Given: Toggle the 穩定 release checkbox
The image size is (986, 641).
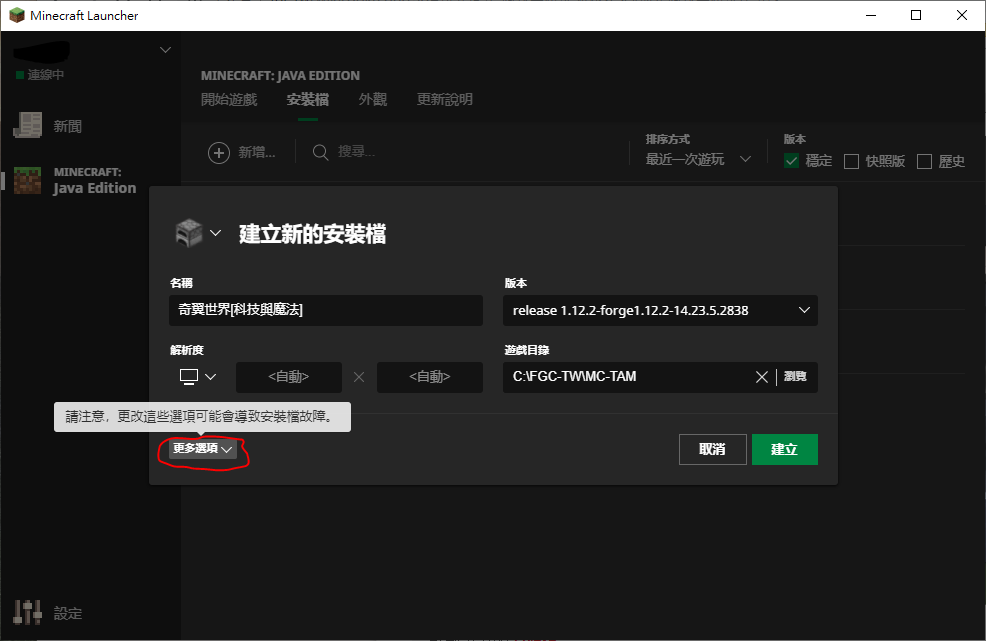Looking at the screenshot, I should tap(792, 161).
